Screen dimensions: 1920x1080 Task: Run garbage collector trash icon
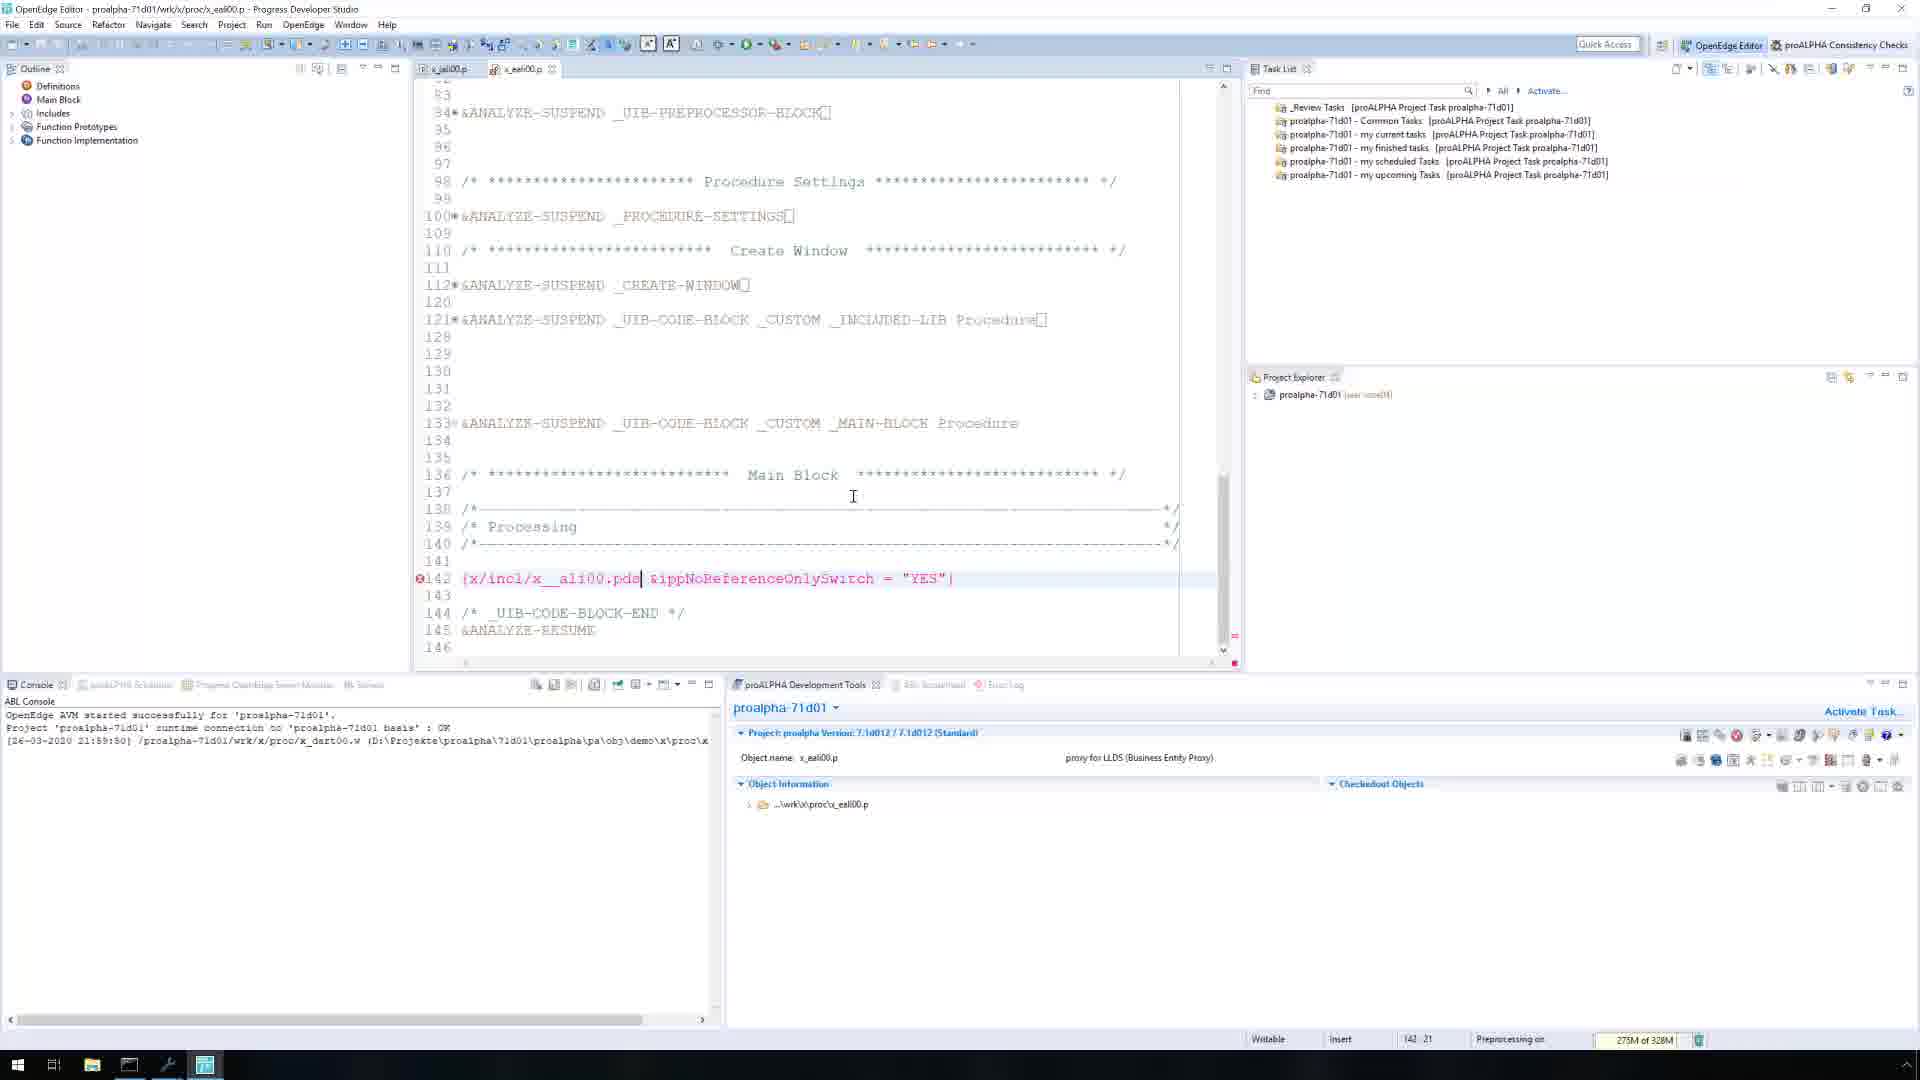pos(1699,1040)
